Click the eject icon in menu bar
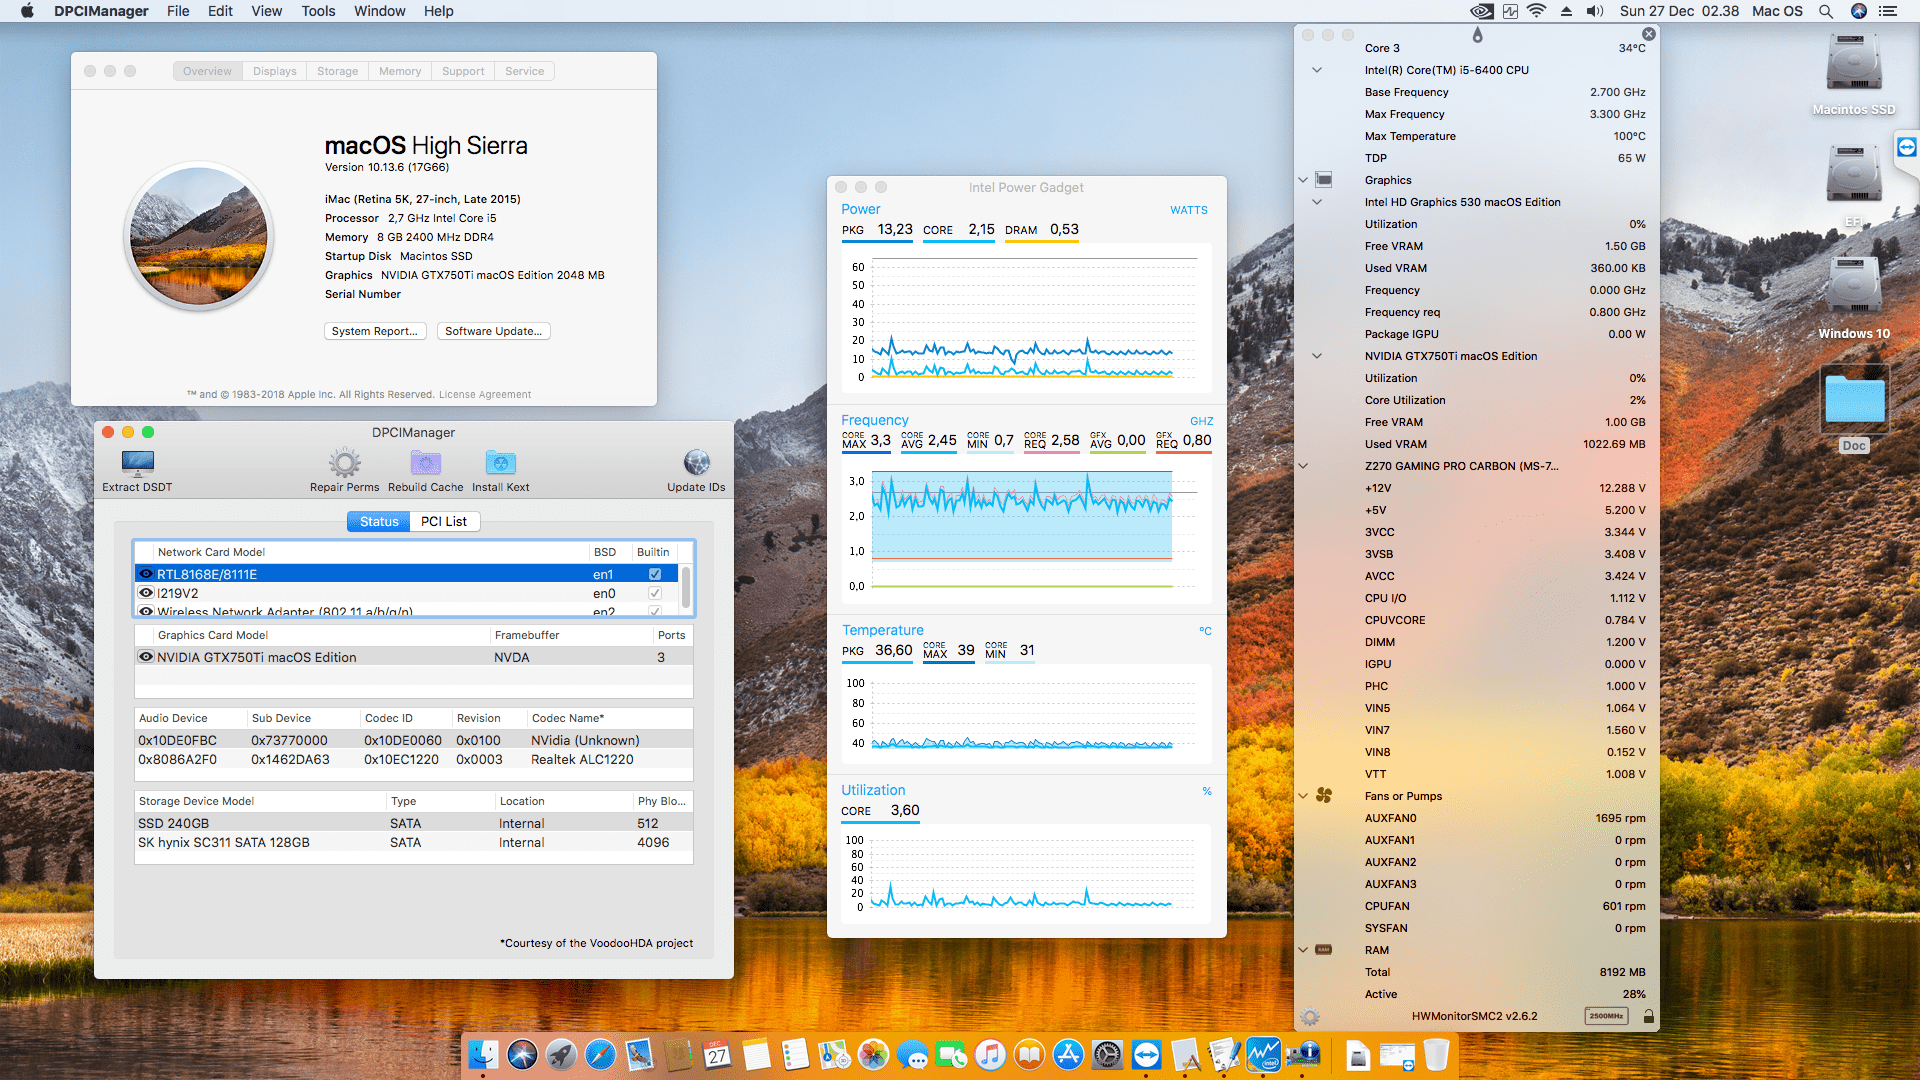This screenshot has width=1920, height=1080. click(1566, 11)
